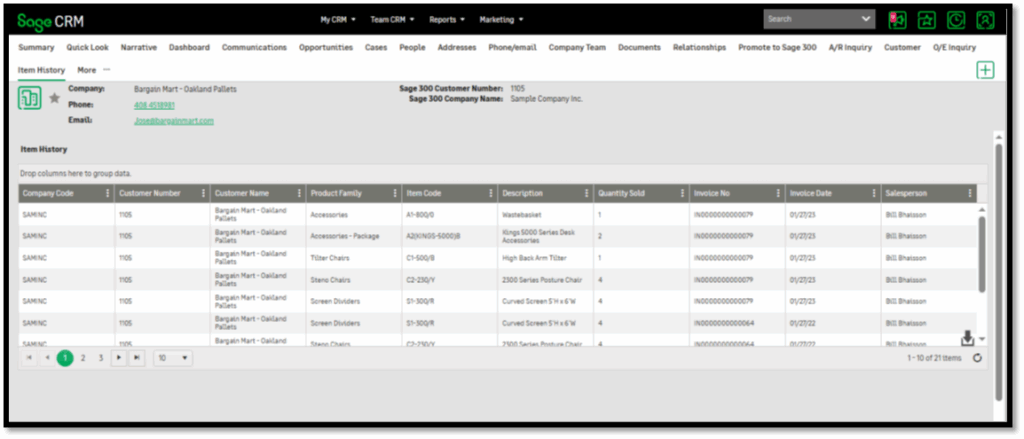
Task: Click the page's outer vertical scrollbar
Action: [x=999, y=271]
